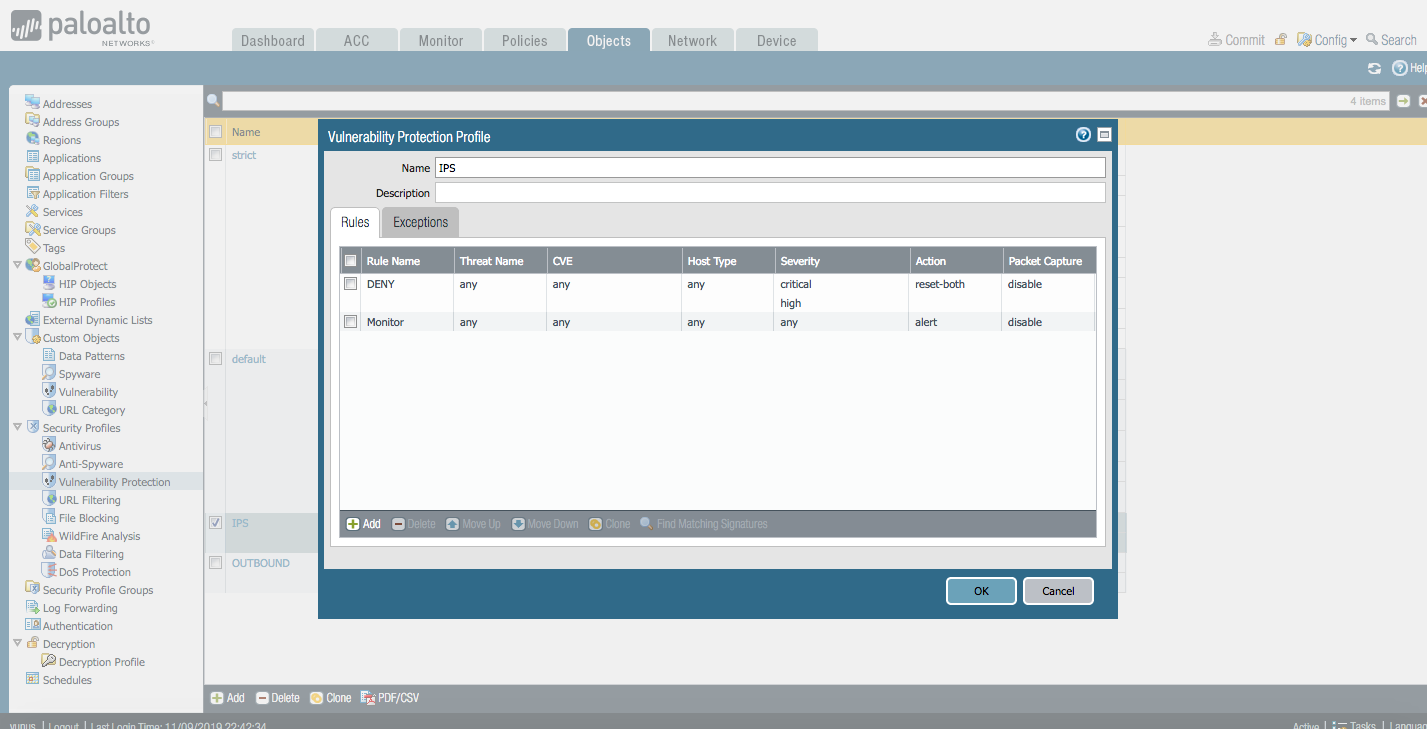Open the Policies tab
The height and width of the screenshot is (729, 1427).
tap(524, 41)
